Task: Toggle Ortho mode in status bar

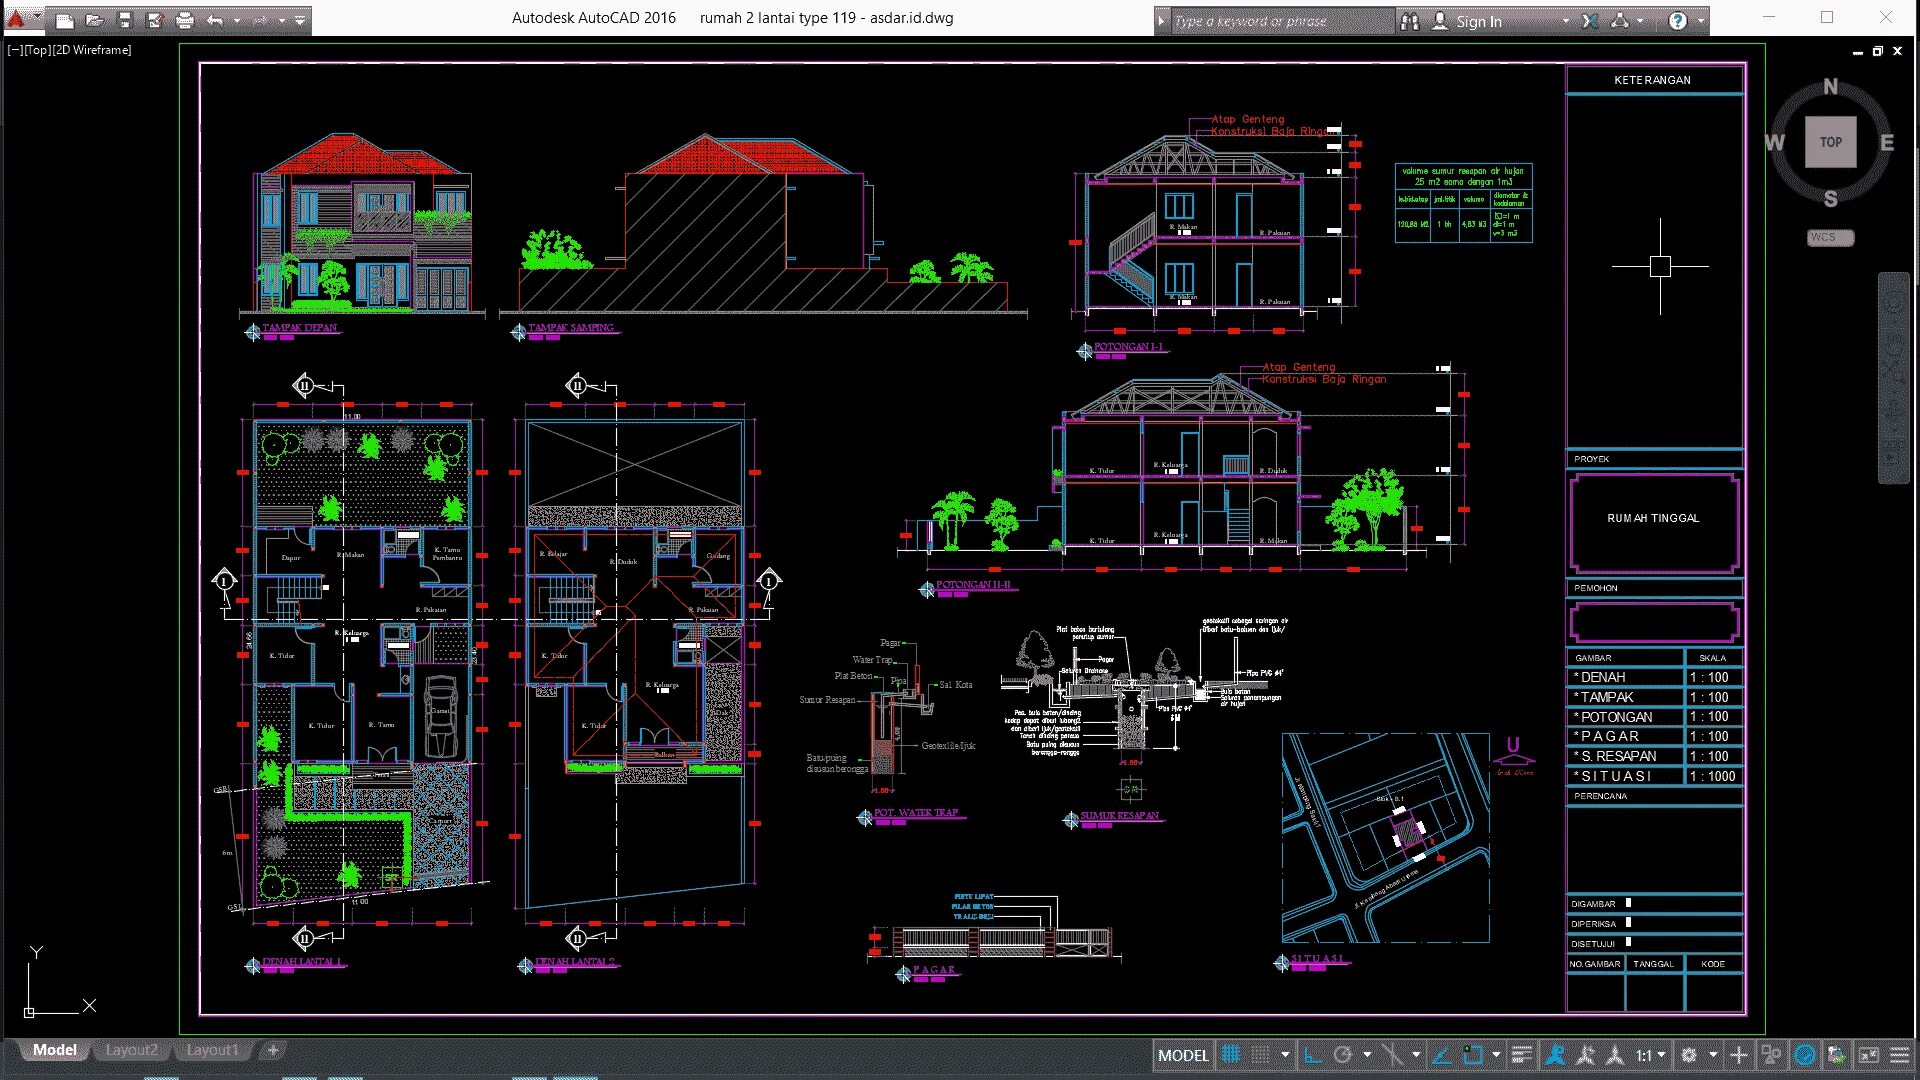Action: click(x=1313, y=1055)
